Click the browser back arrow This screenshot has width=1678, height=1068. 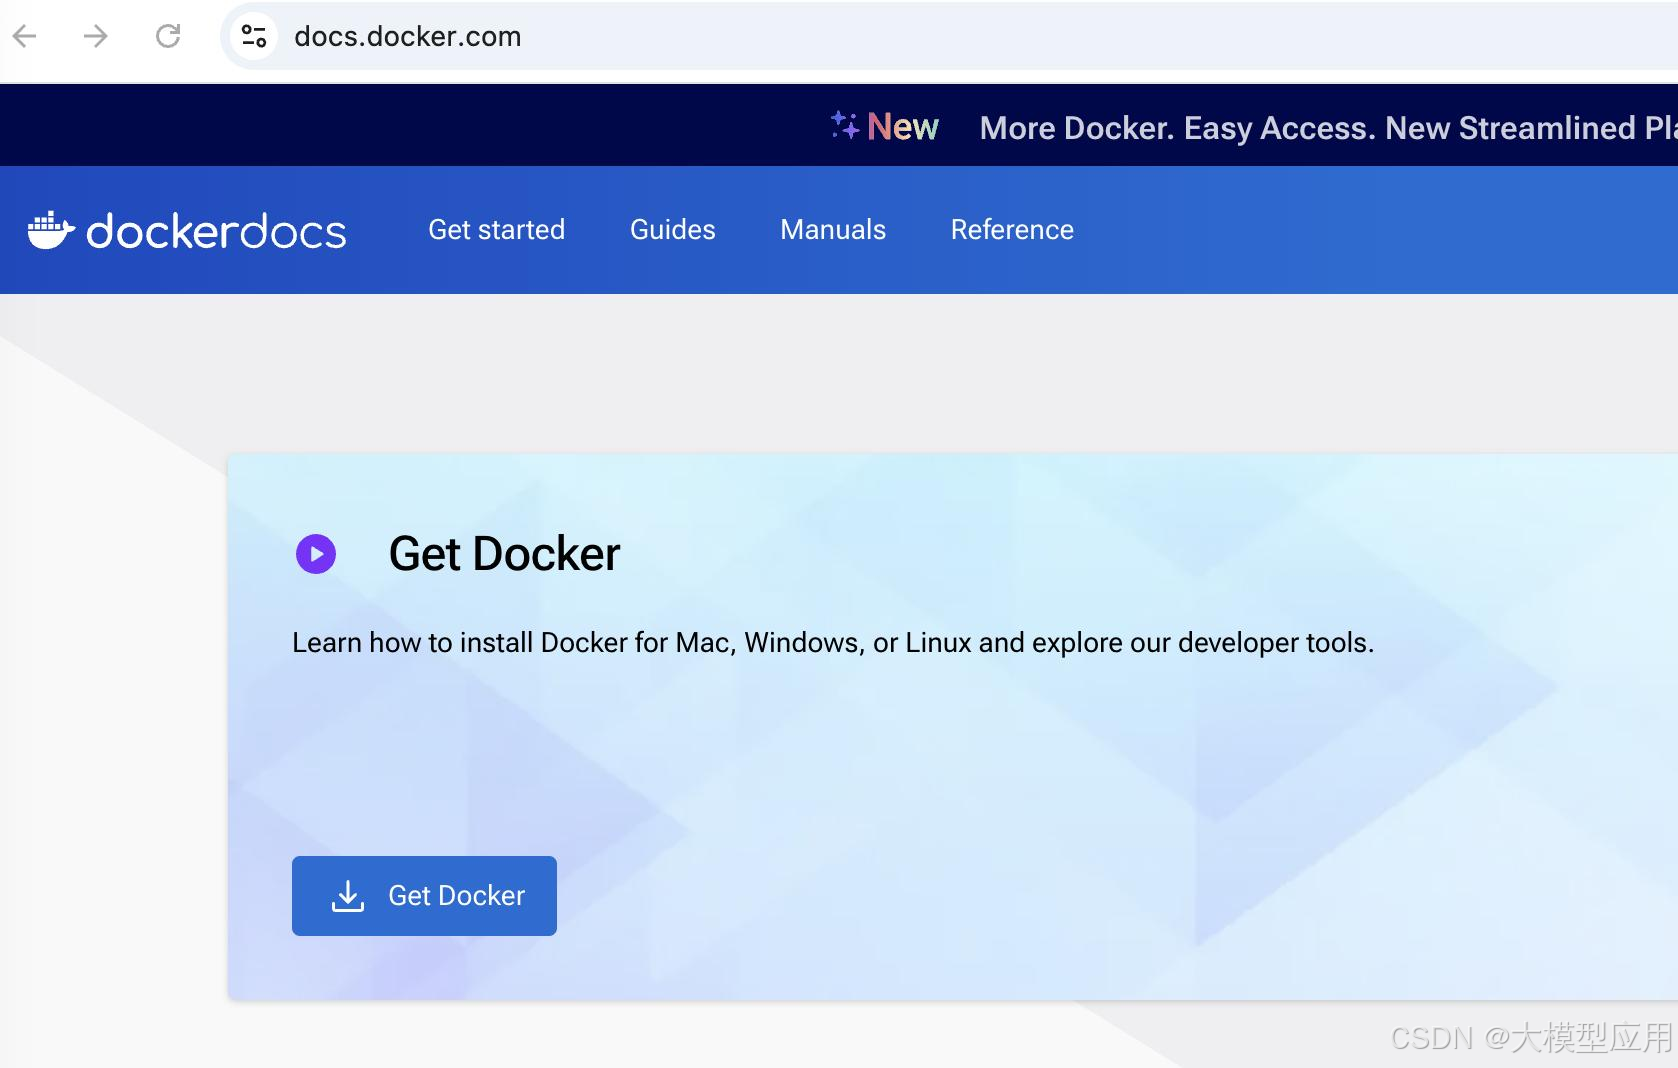[x=25, y=37]
